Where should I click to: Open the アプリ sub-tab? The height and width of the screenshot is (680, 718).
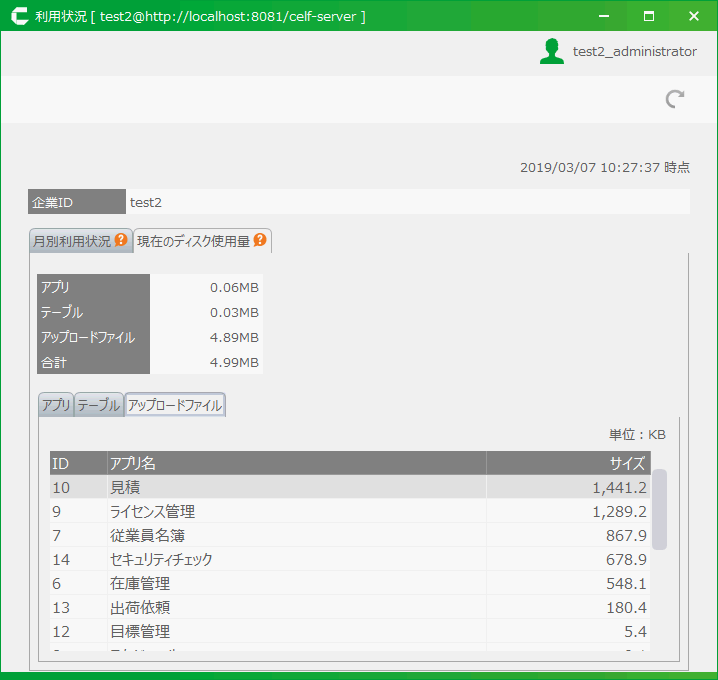click(56, 405)
